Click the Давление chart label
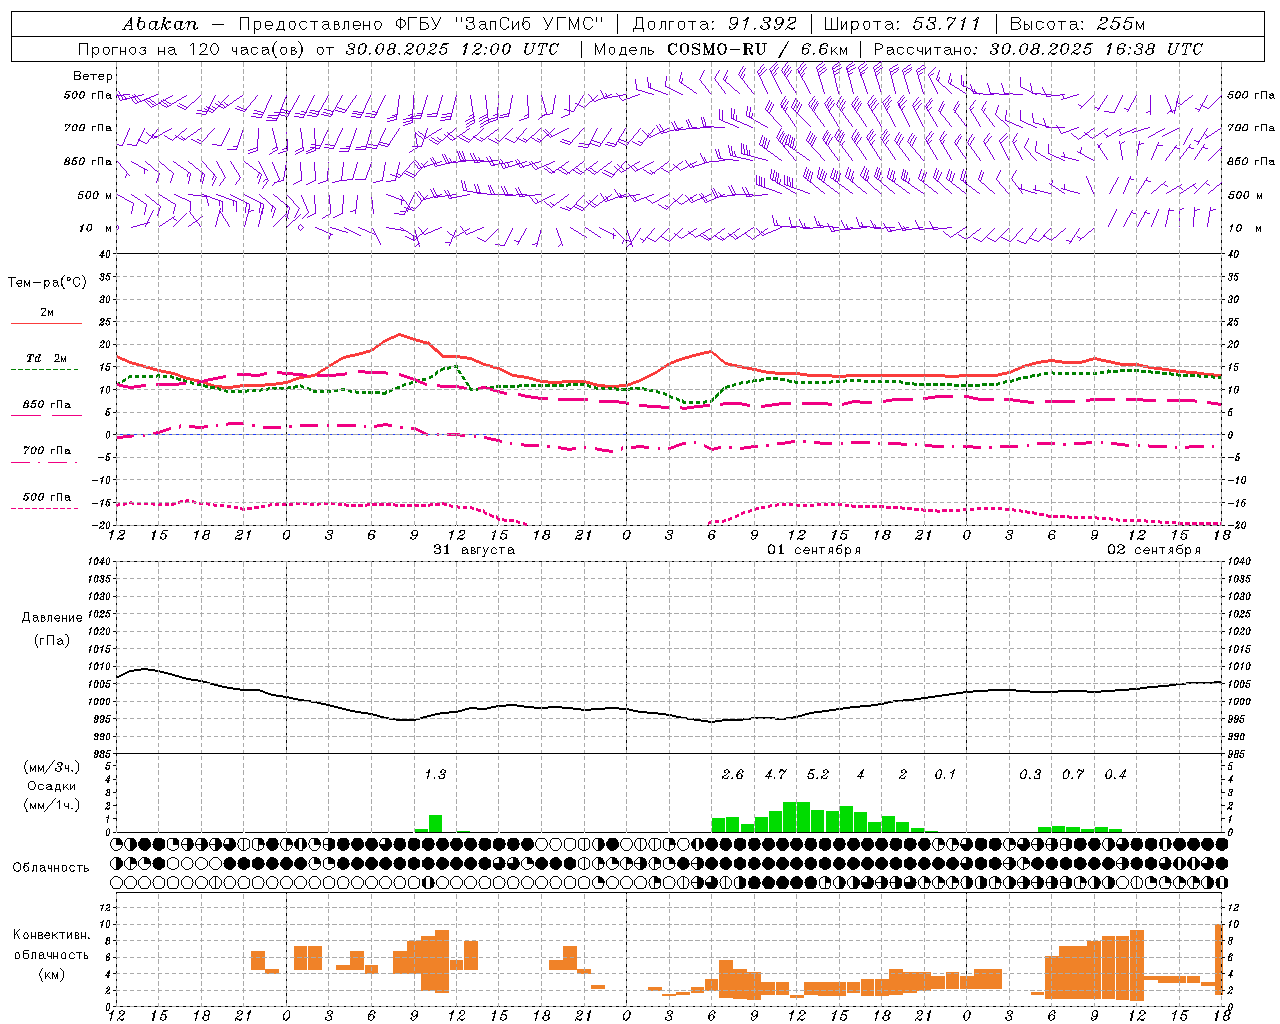 52,618
